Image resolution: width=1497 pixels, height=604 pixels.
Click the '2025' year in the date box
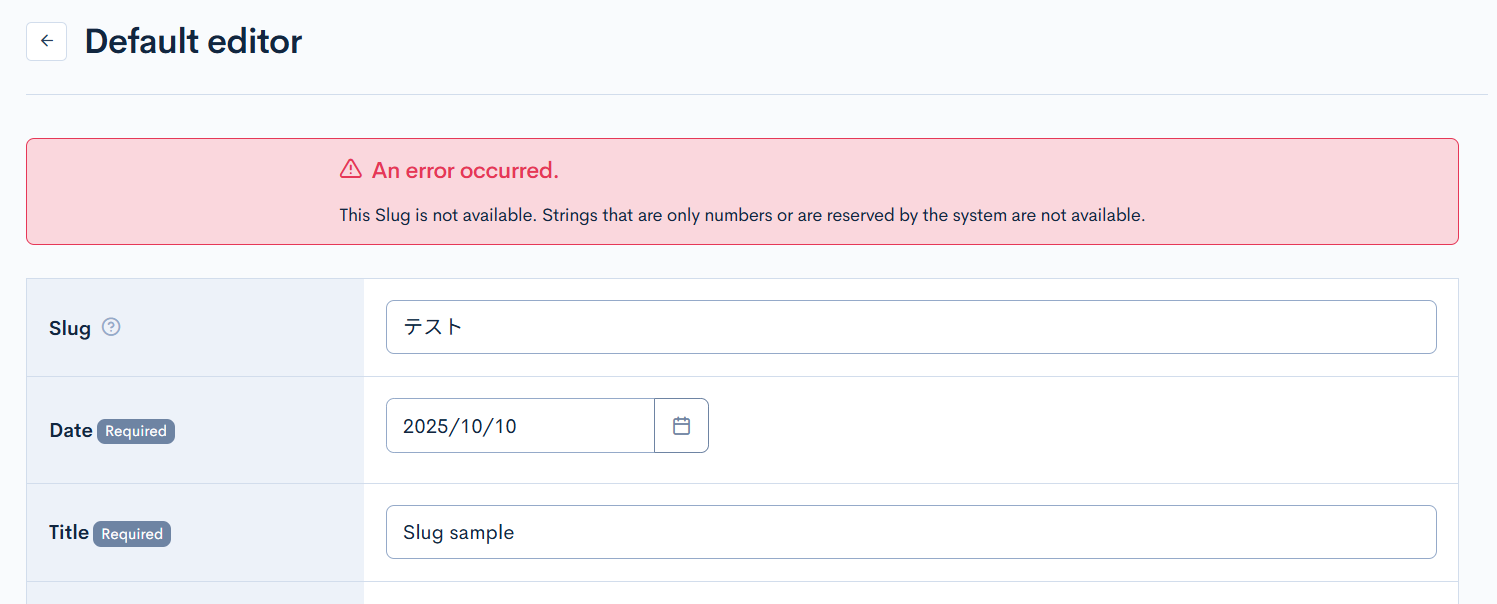[424, 426]
